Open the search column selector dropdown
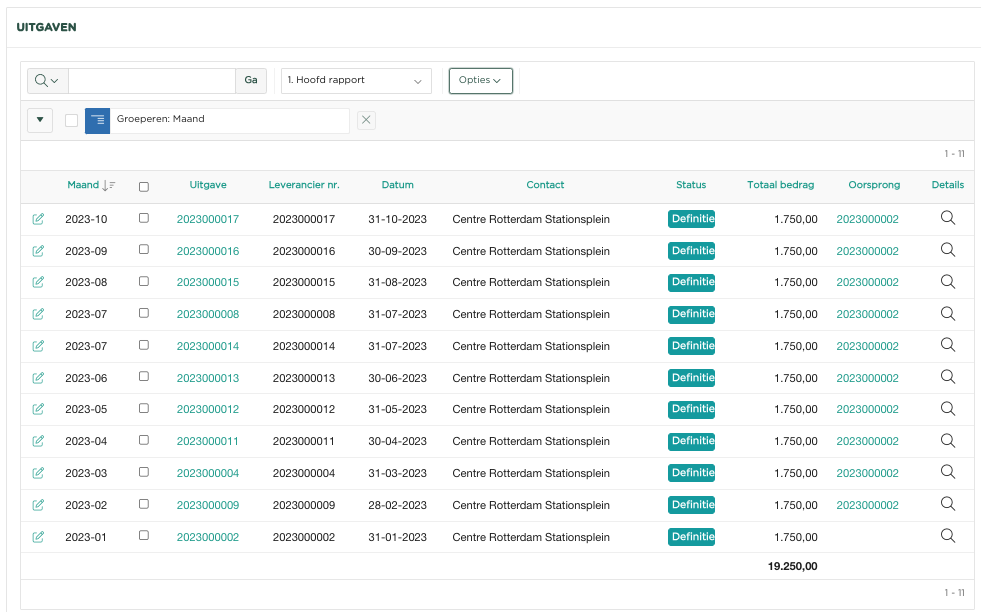 [x=46, y=81]
